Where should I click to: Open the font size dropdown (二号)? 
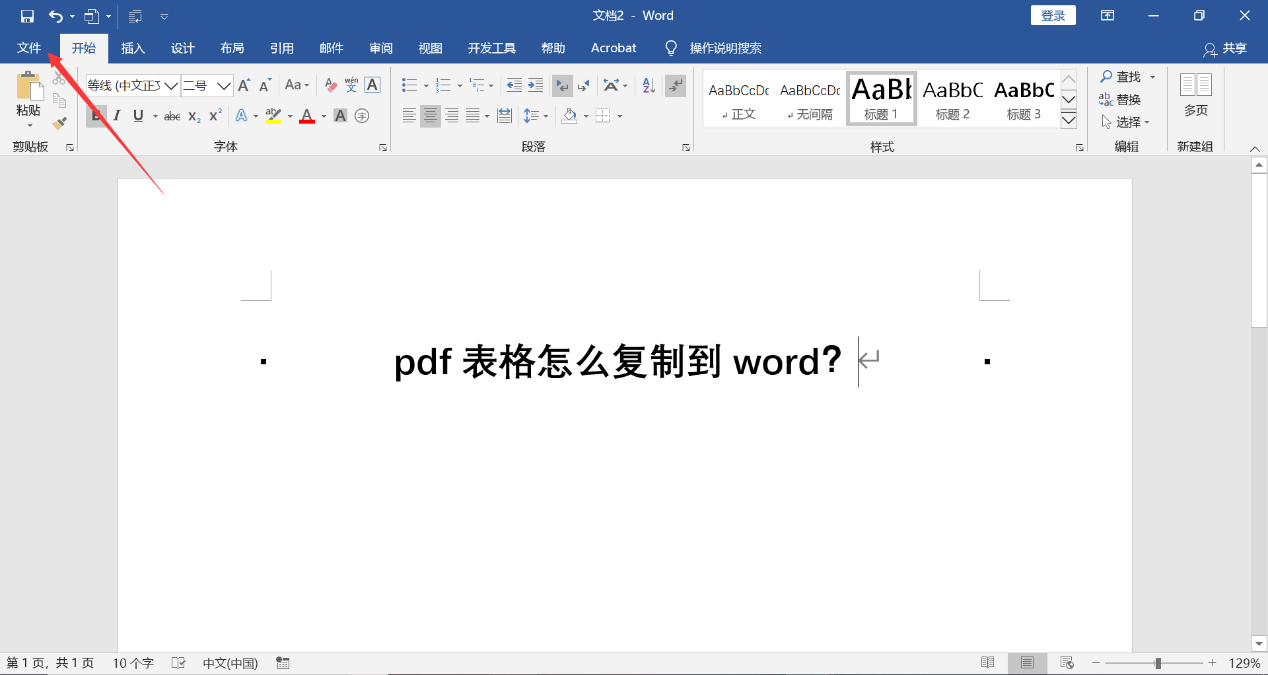pos(224,85)
